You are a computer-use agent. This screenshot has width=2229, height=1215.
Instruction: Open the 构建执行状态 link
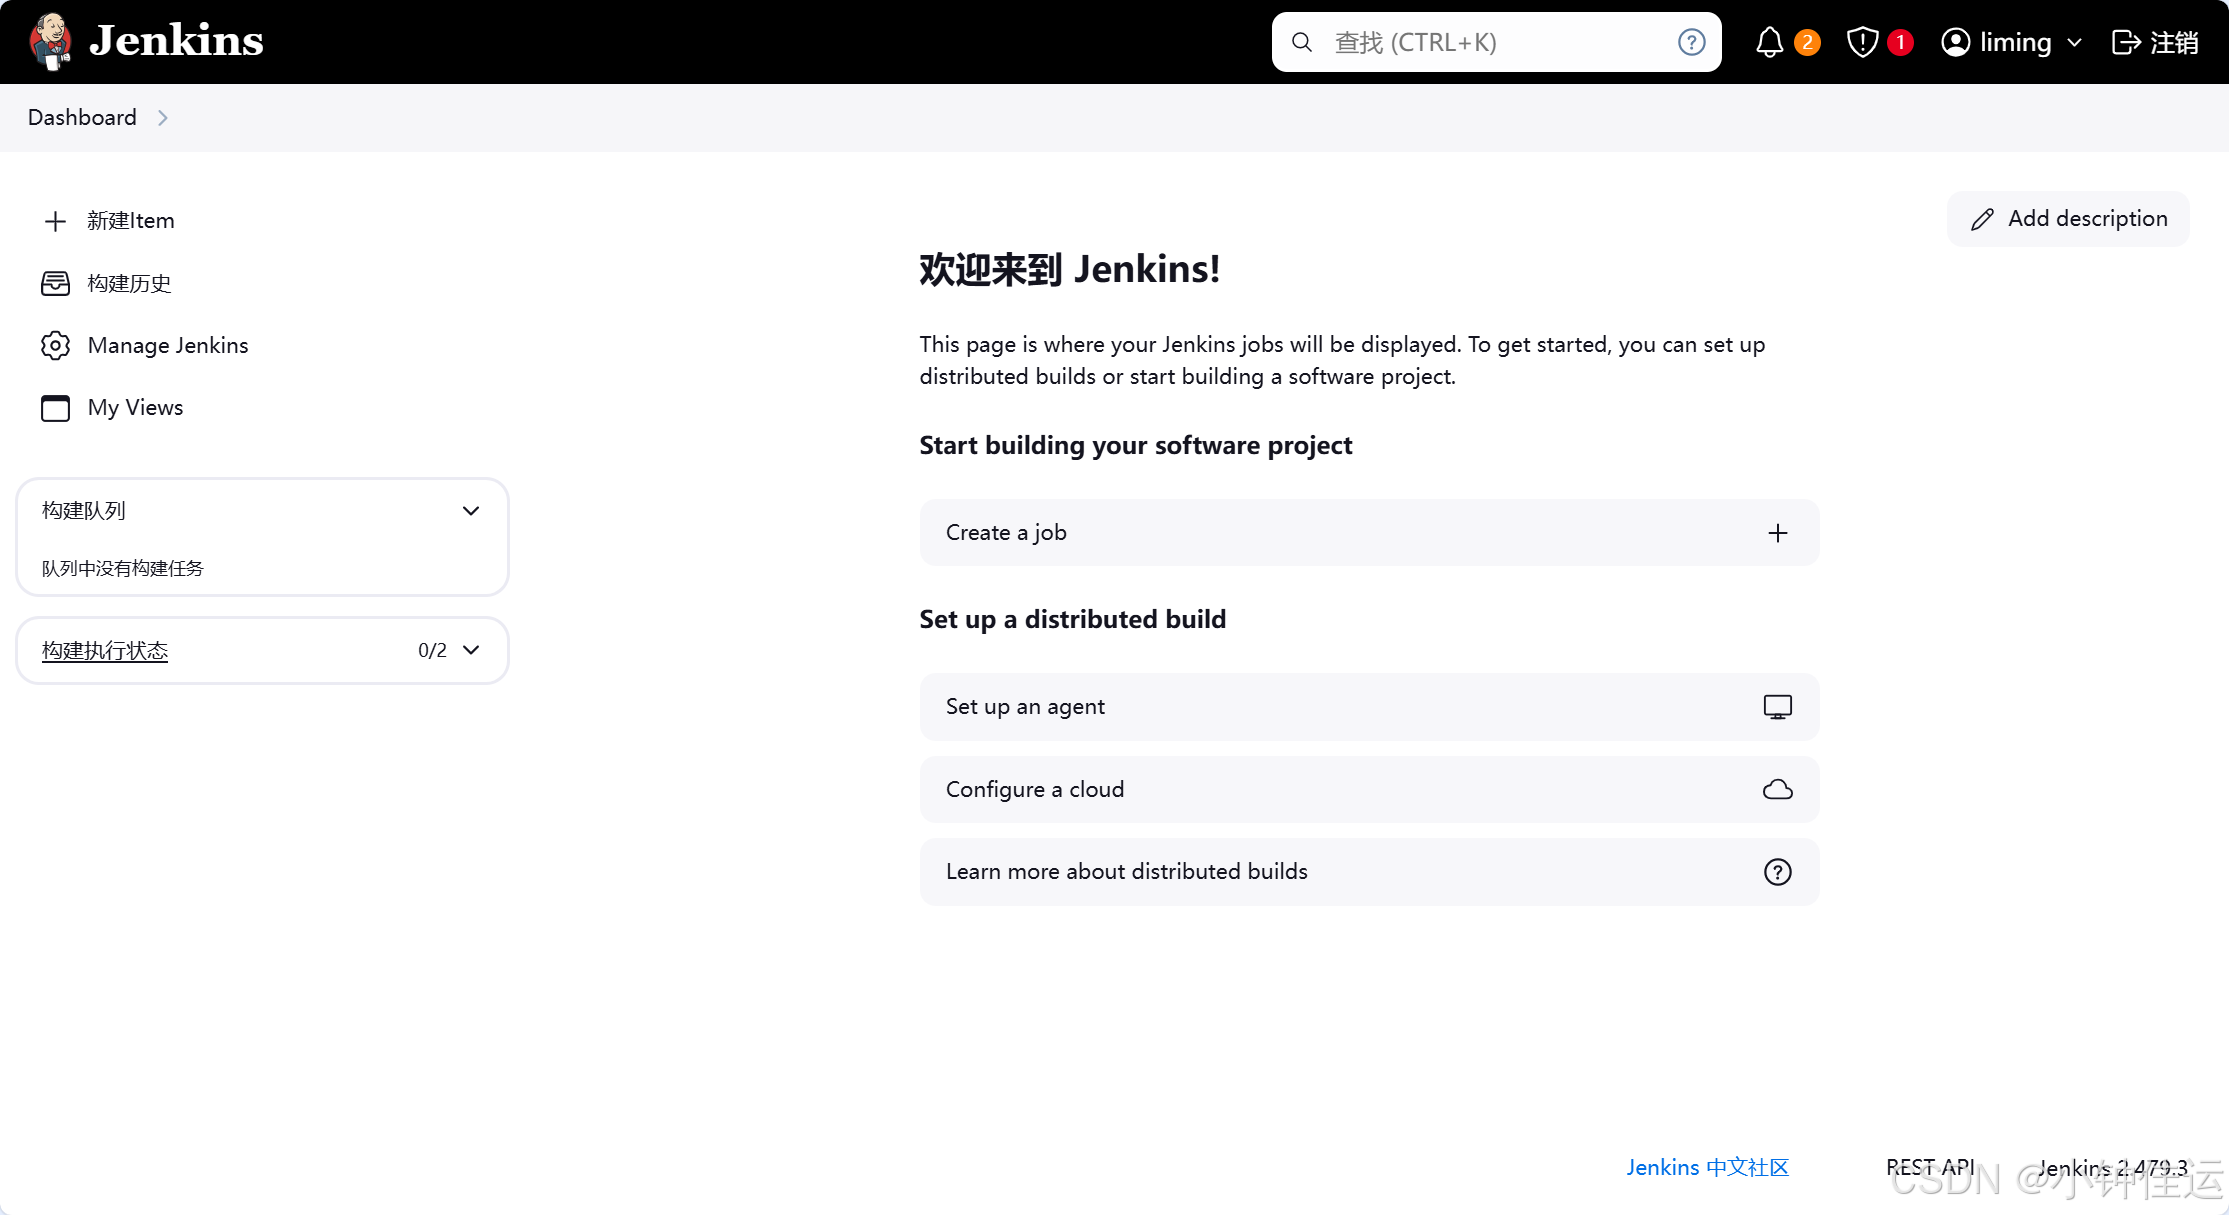click(x=105, y=650)
